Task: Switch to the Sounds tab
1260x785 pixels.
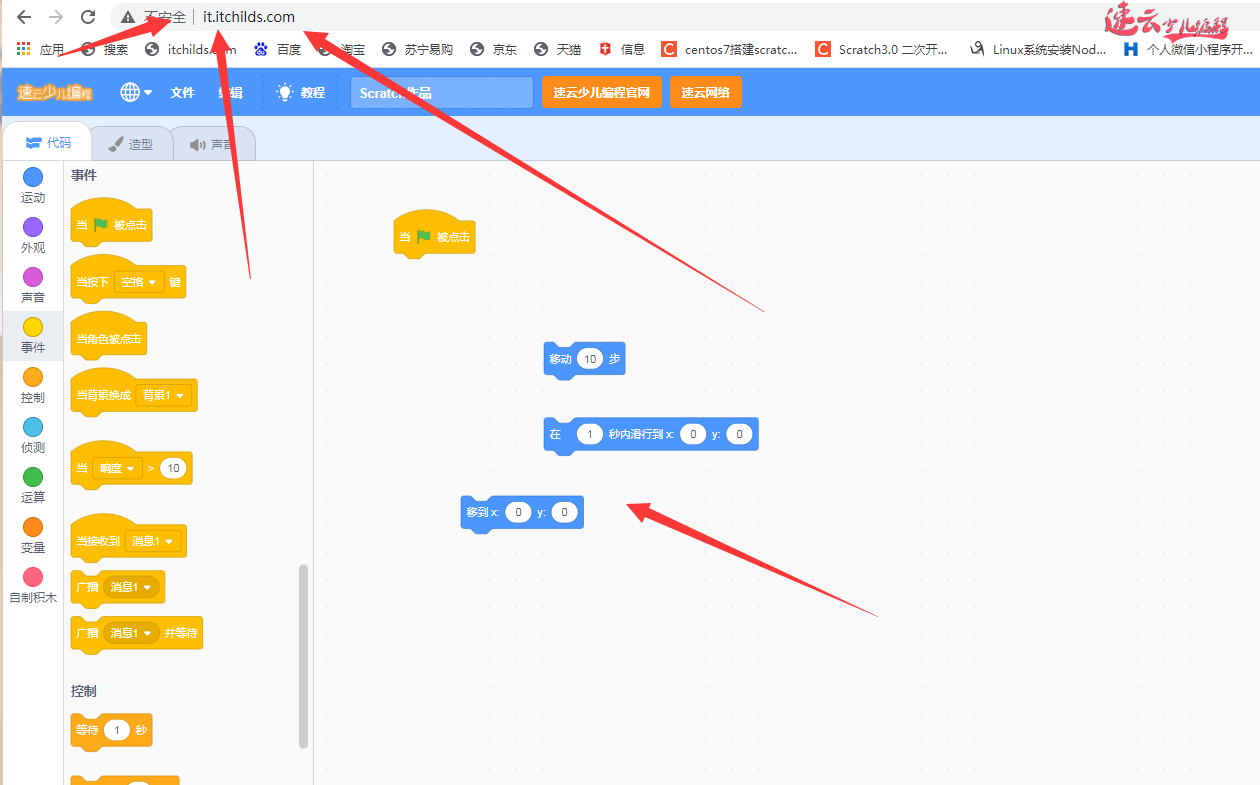Action: [212, 144]
